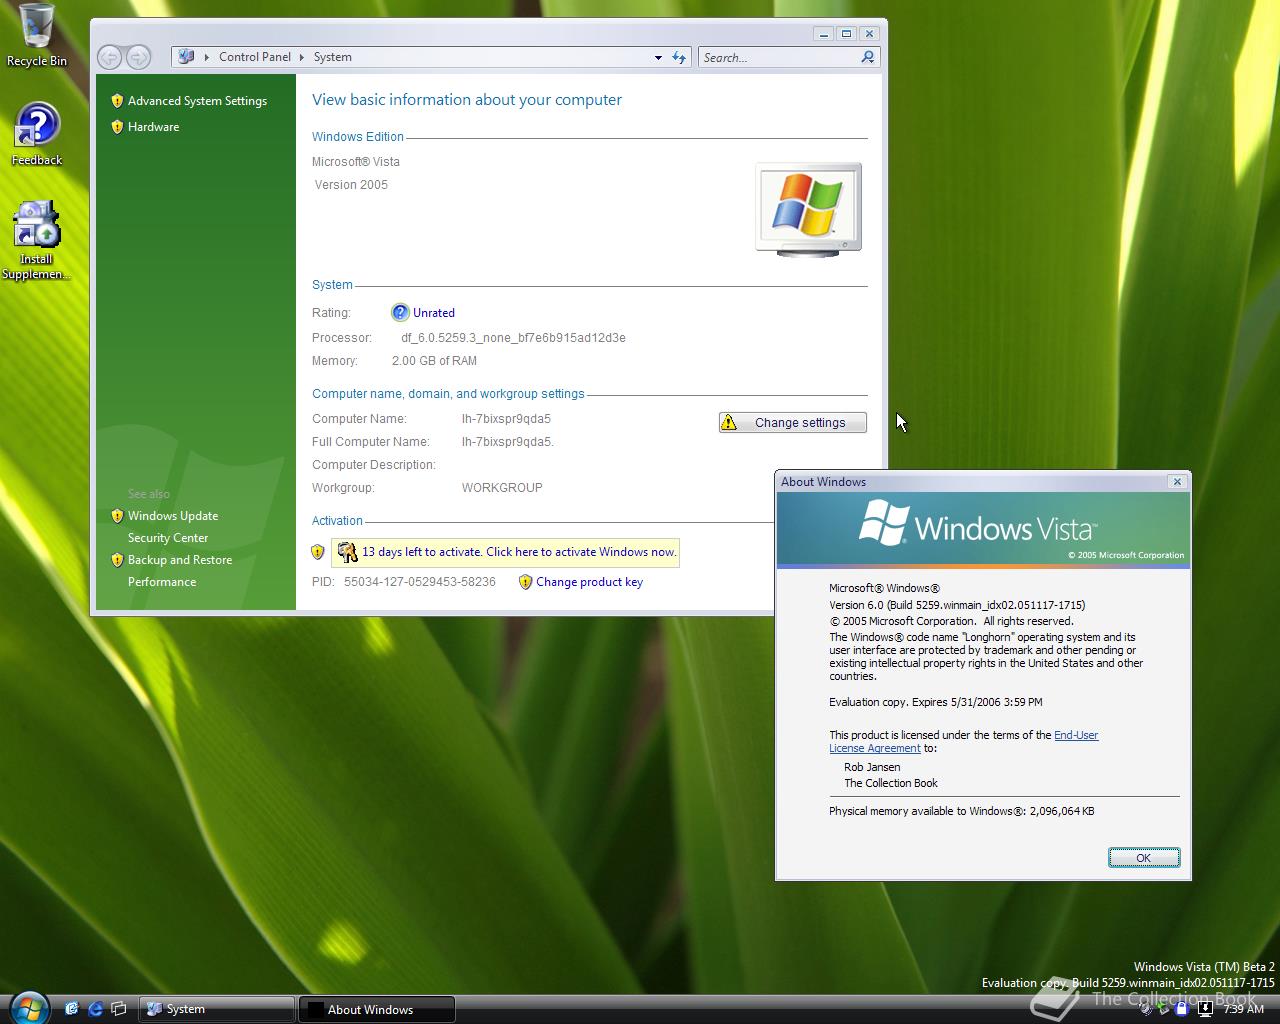Image resolution: width=1280 pixels, height=1024 pixels.
Task: Minimize the System window
Action: [824, 34]
